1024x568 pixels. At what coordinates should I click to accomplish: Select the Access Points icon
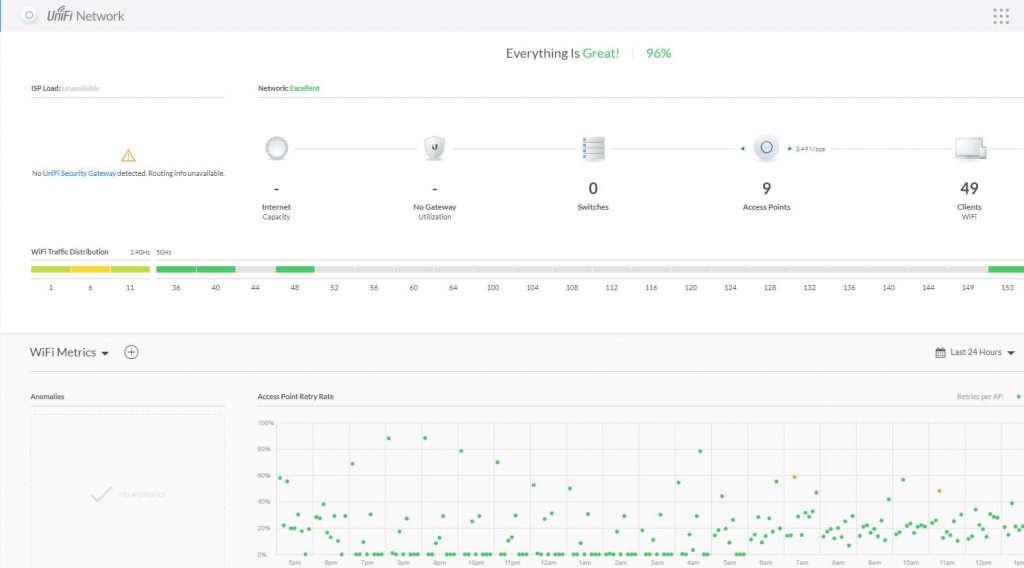766,148
